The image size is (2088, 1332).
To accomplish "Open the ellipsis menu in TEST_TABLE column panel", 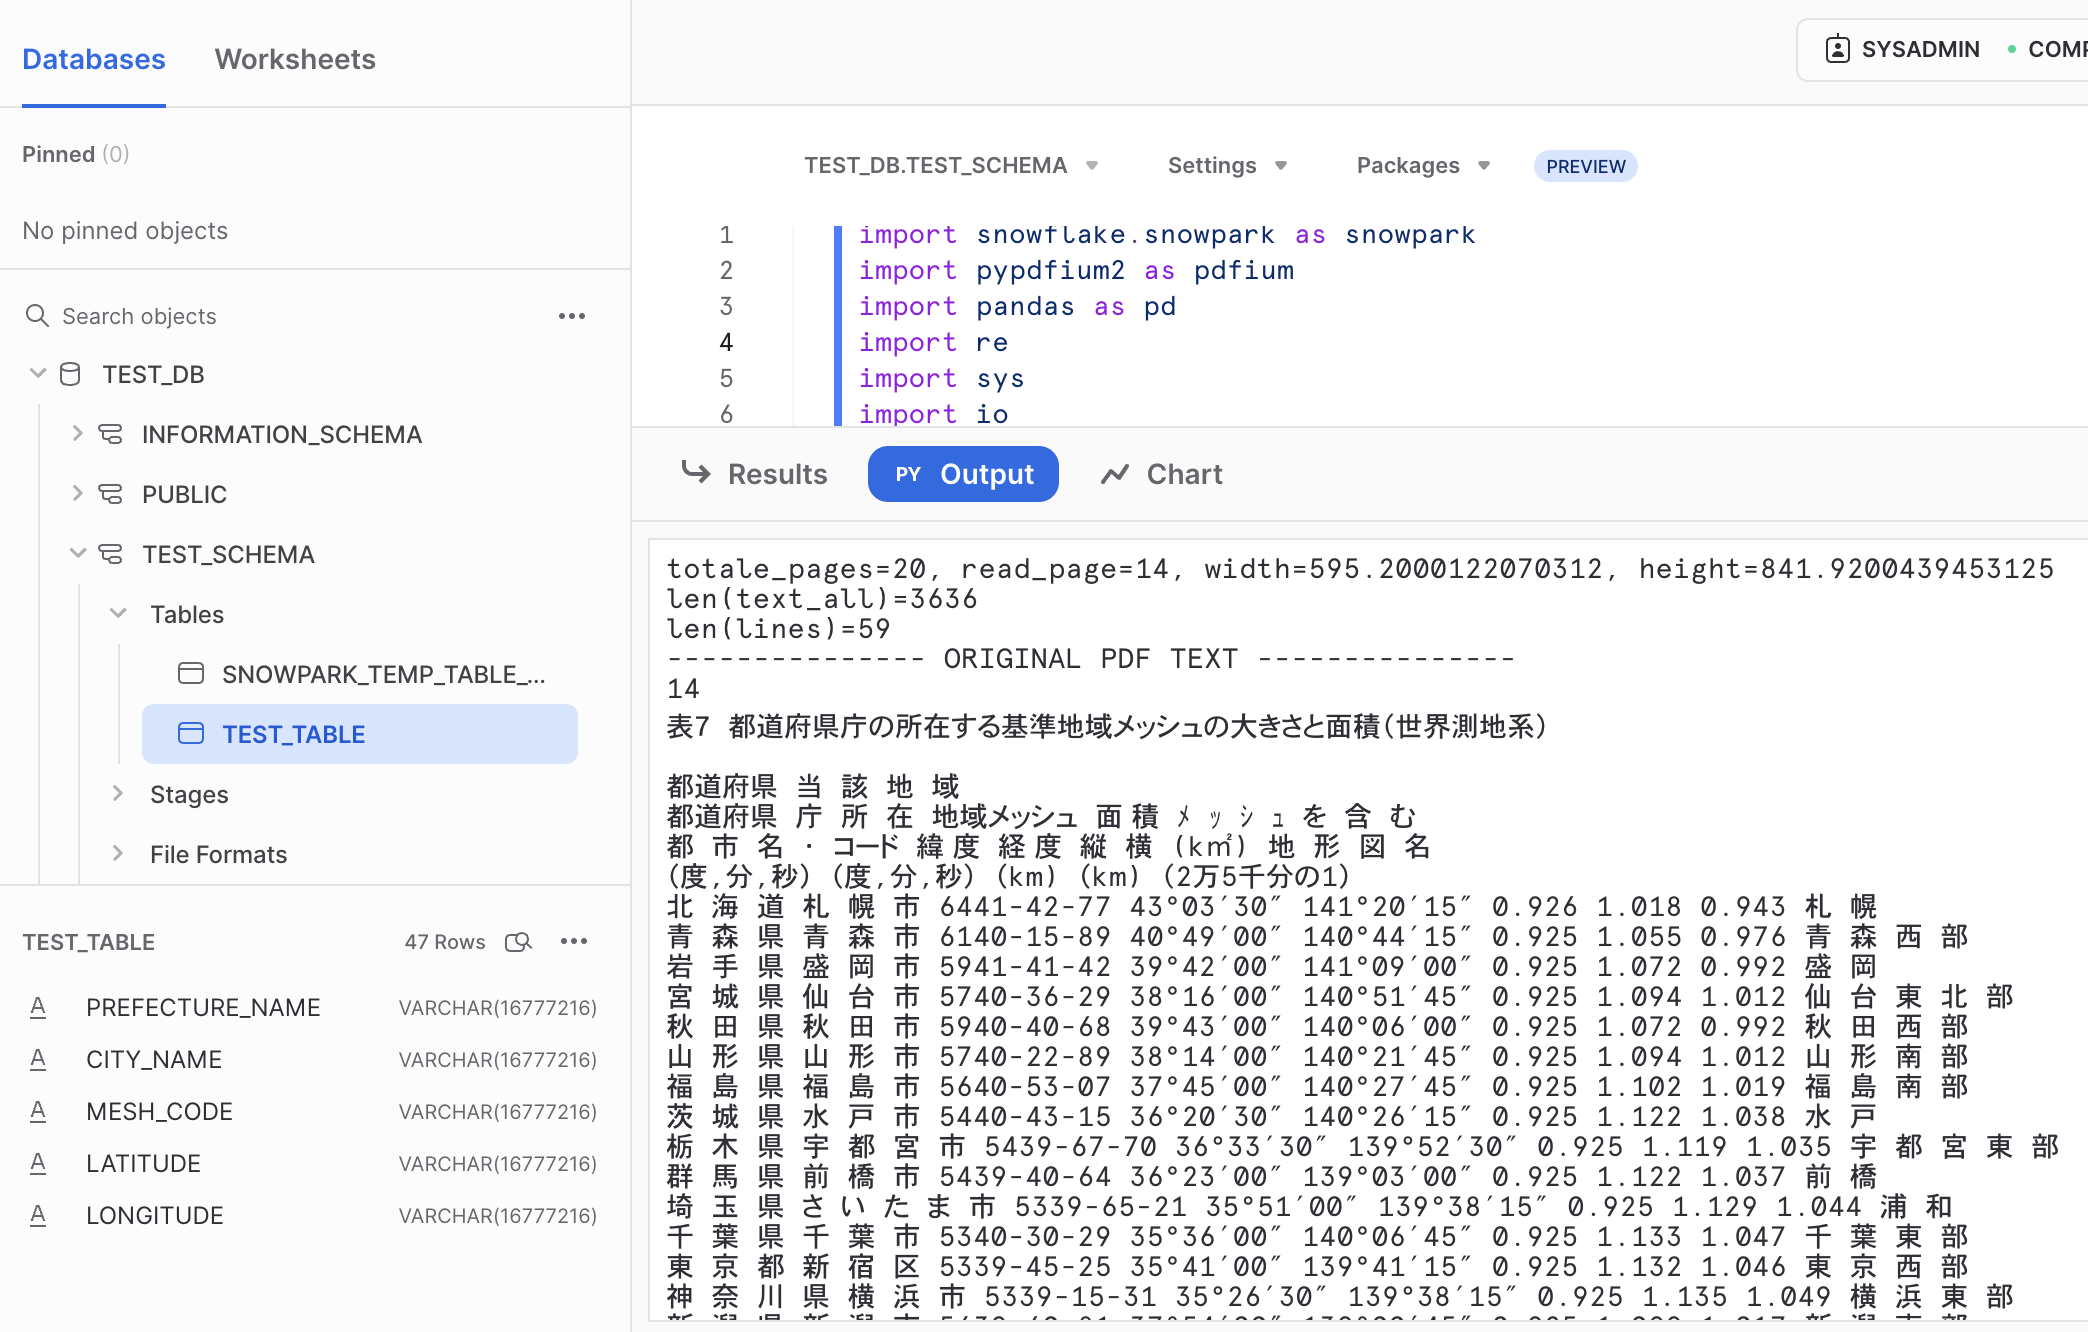I will click(574, 941).
